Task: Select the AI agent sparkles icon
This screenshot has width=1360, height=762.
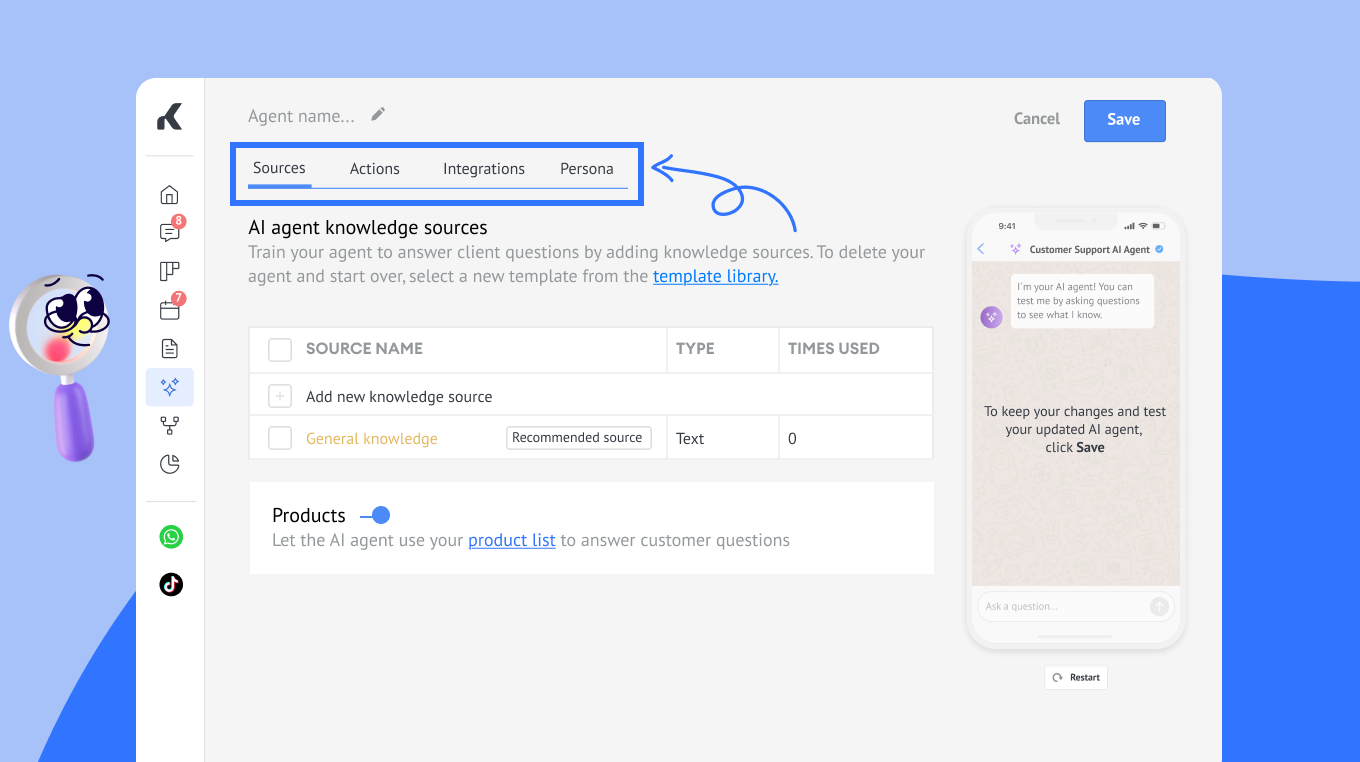Action: 169,387
